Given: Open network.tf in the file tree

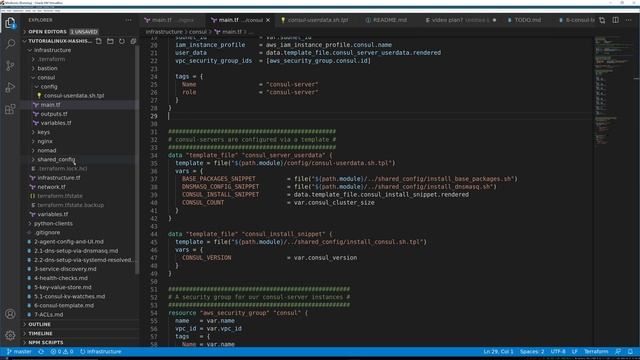Looking at the screenshot, I should coord(51,187).
